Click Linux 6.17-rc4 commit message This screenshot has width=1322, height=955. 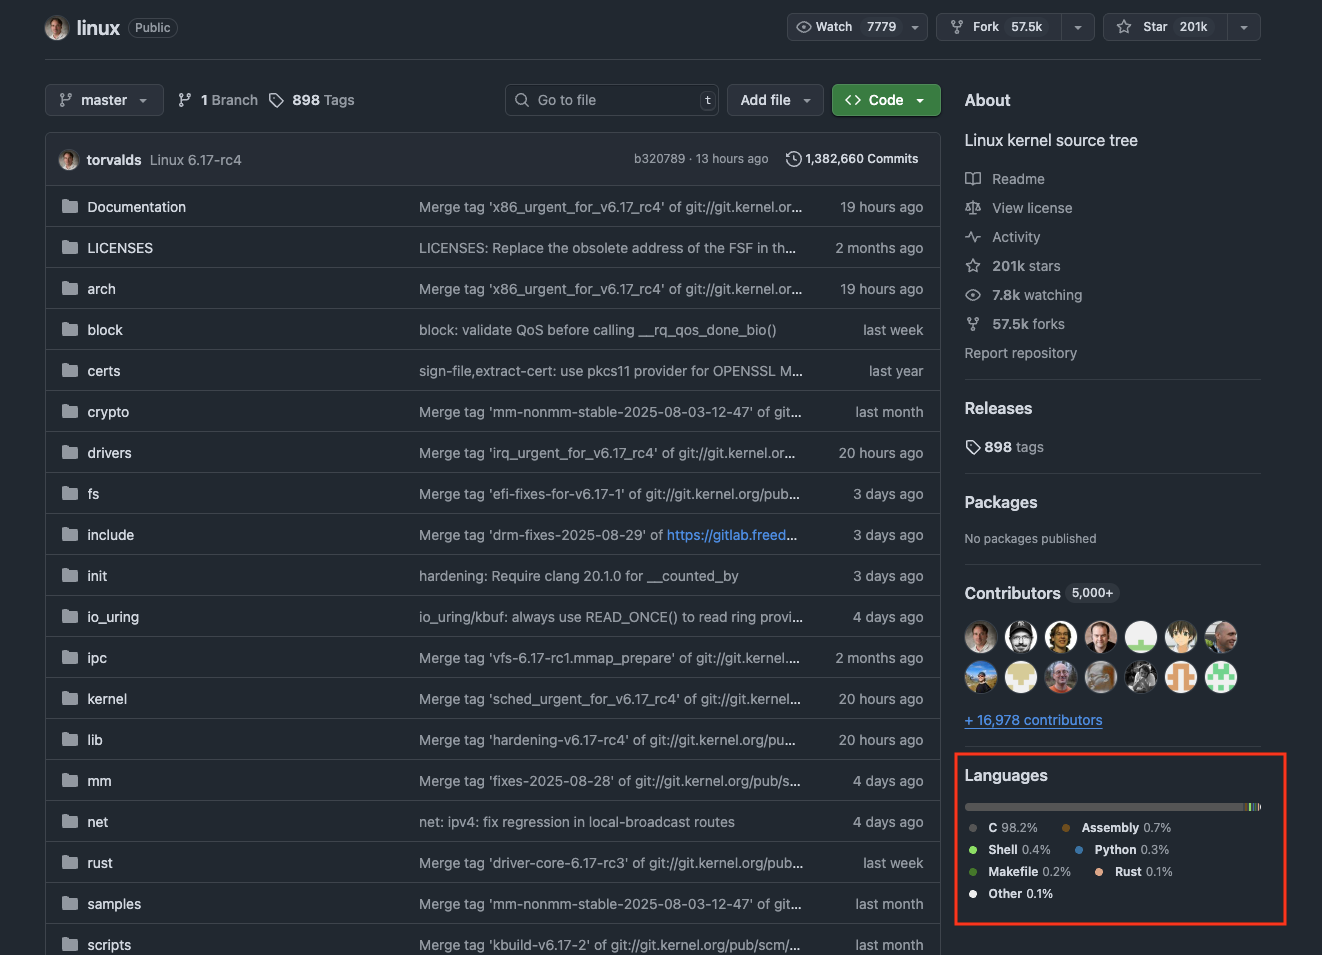(x=196, y=160)
